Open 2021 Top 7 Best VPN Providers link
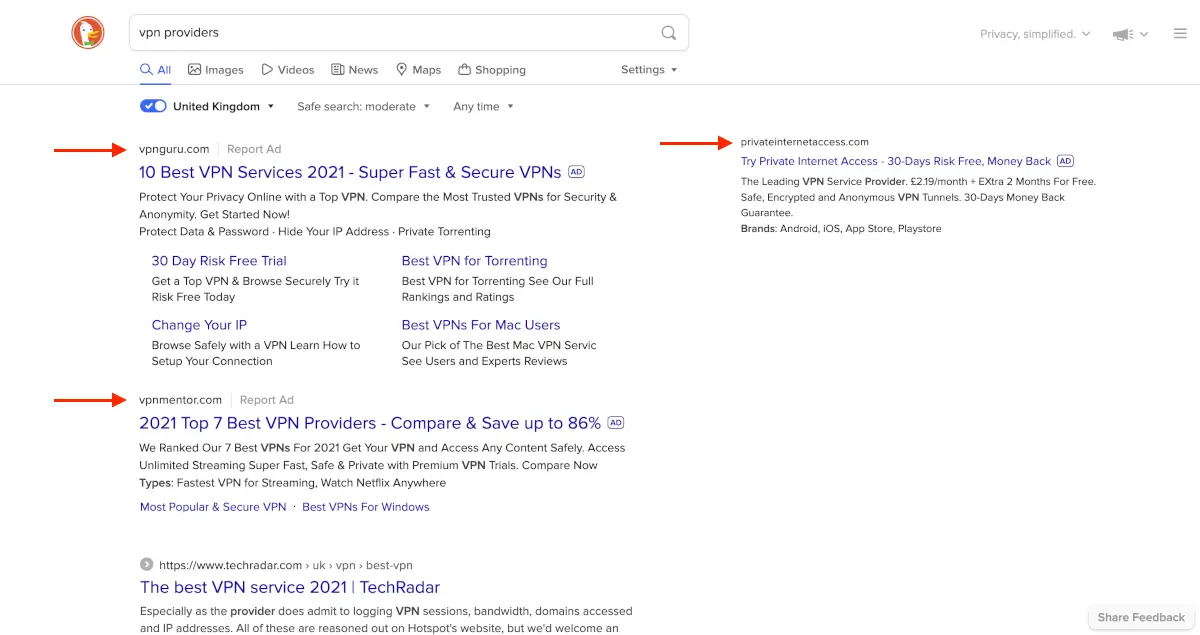Viewport: 1200px width, 635px height. click(370, 423)
